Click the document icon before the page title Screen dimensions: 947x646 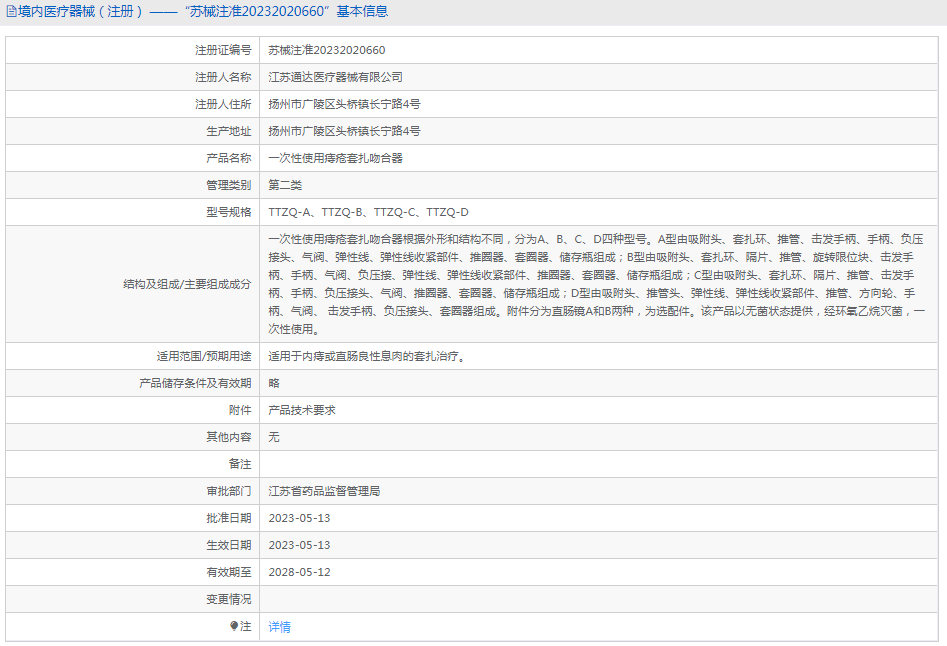11,11
